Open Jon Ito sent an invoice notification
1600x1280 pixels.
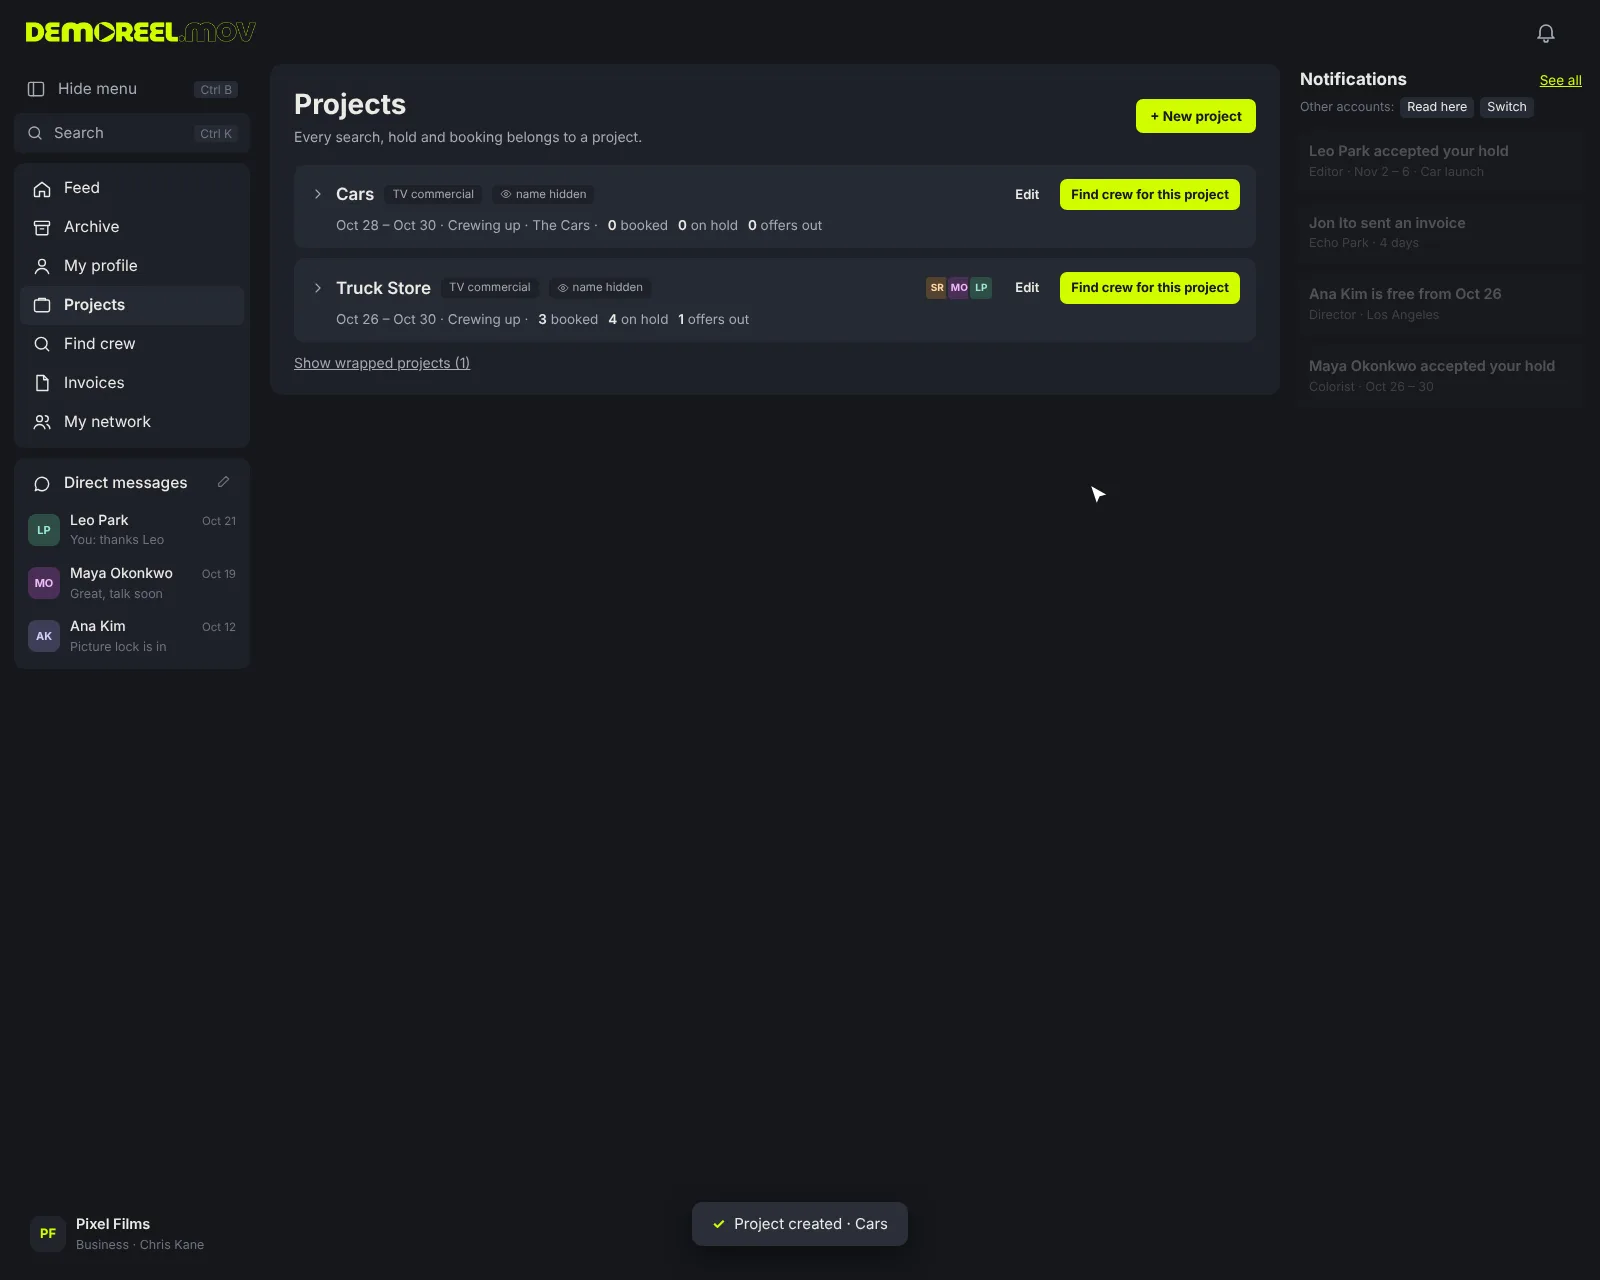coord(1441,232)
